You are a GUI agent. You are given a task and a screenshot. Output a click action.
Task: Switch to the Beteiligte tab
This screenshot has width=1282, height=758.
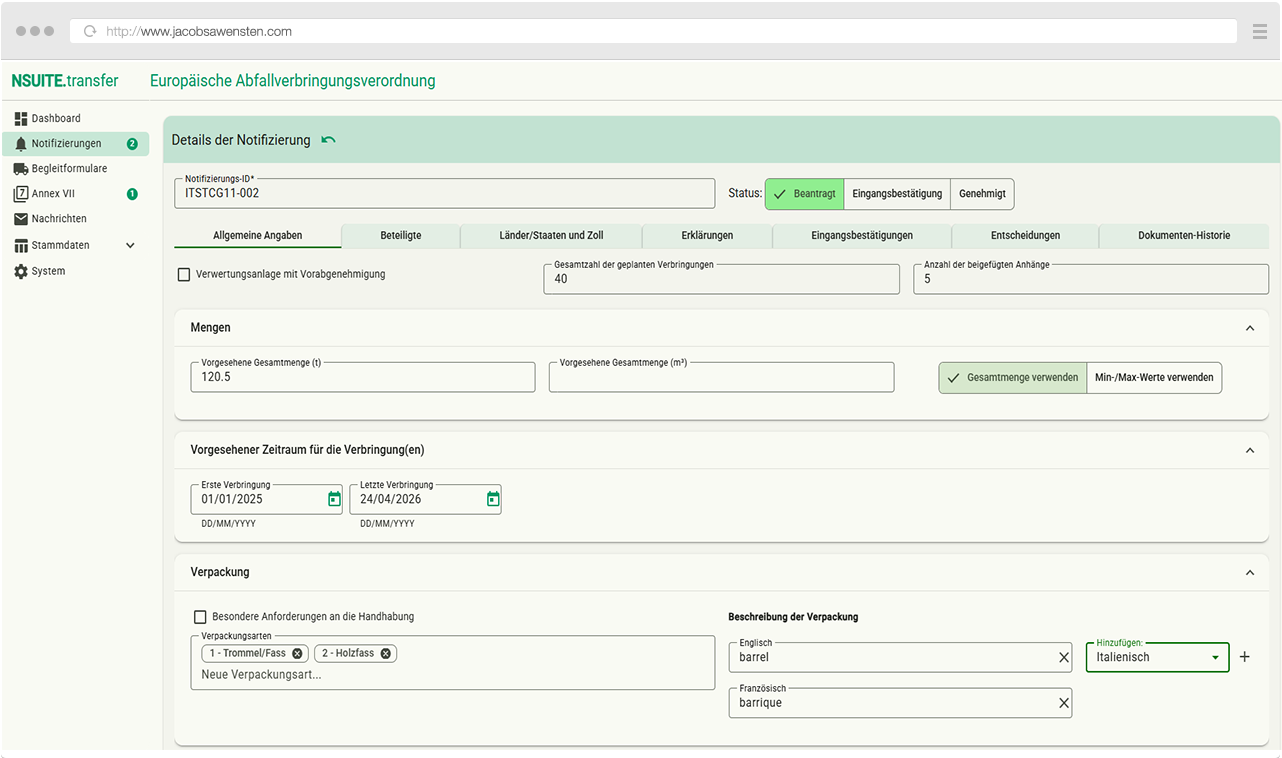400,236
